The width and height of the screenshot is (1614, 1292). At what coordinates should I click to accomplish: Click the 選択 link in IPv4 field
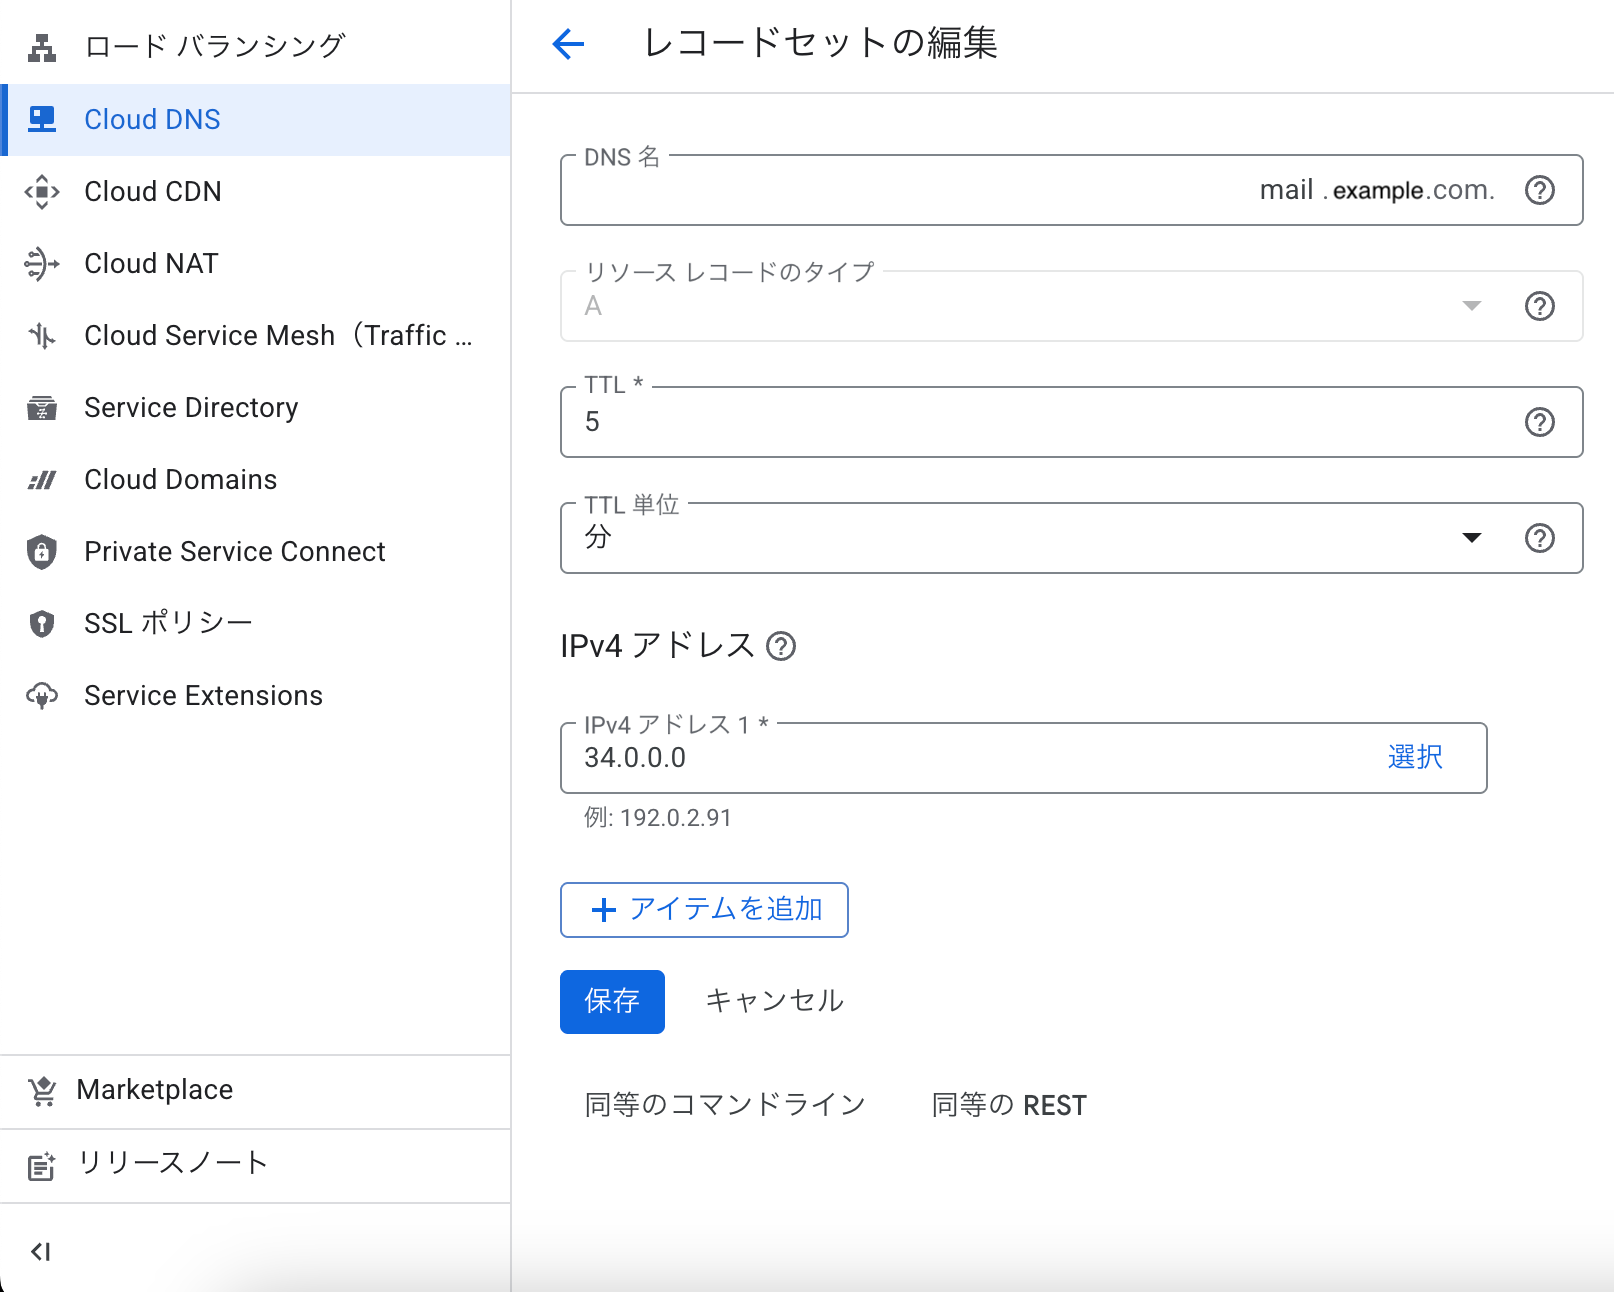click(1415, 757)
